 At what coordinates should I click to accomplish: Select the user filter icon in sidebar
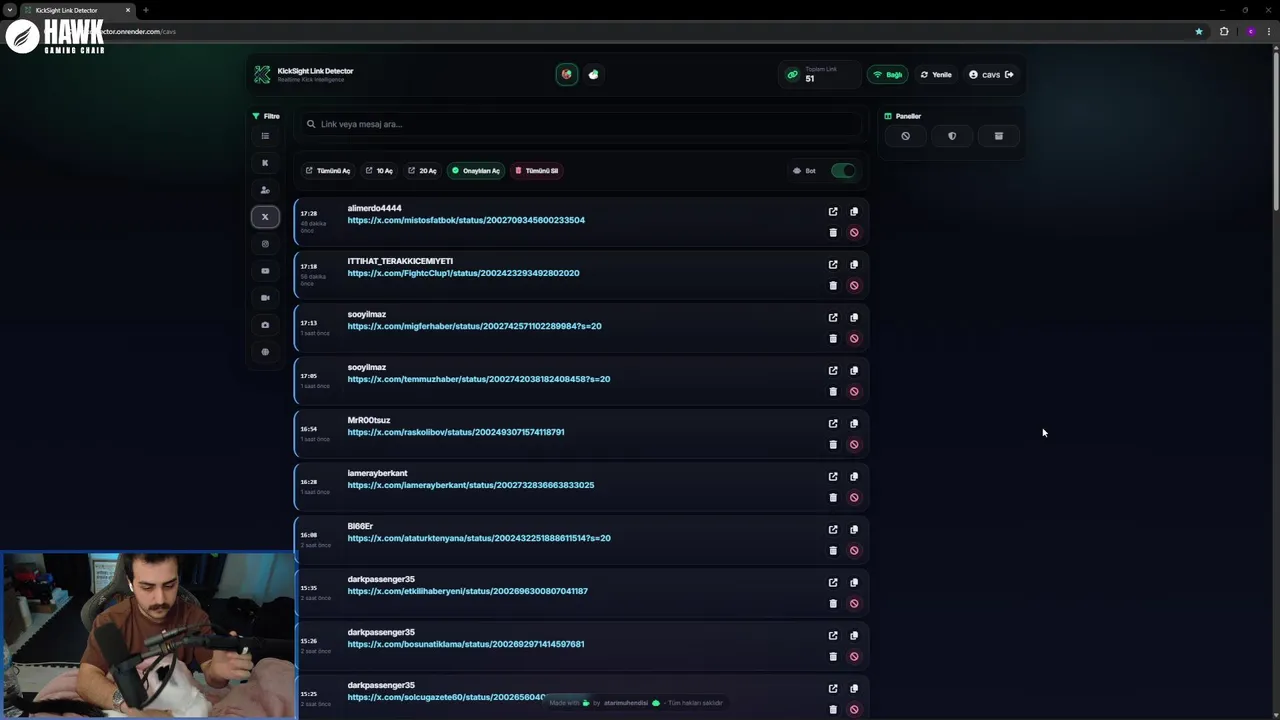(x=265, y=190)
